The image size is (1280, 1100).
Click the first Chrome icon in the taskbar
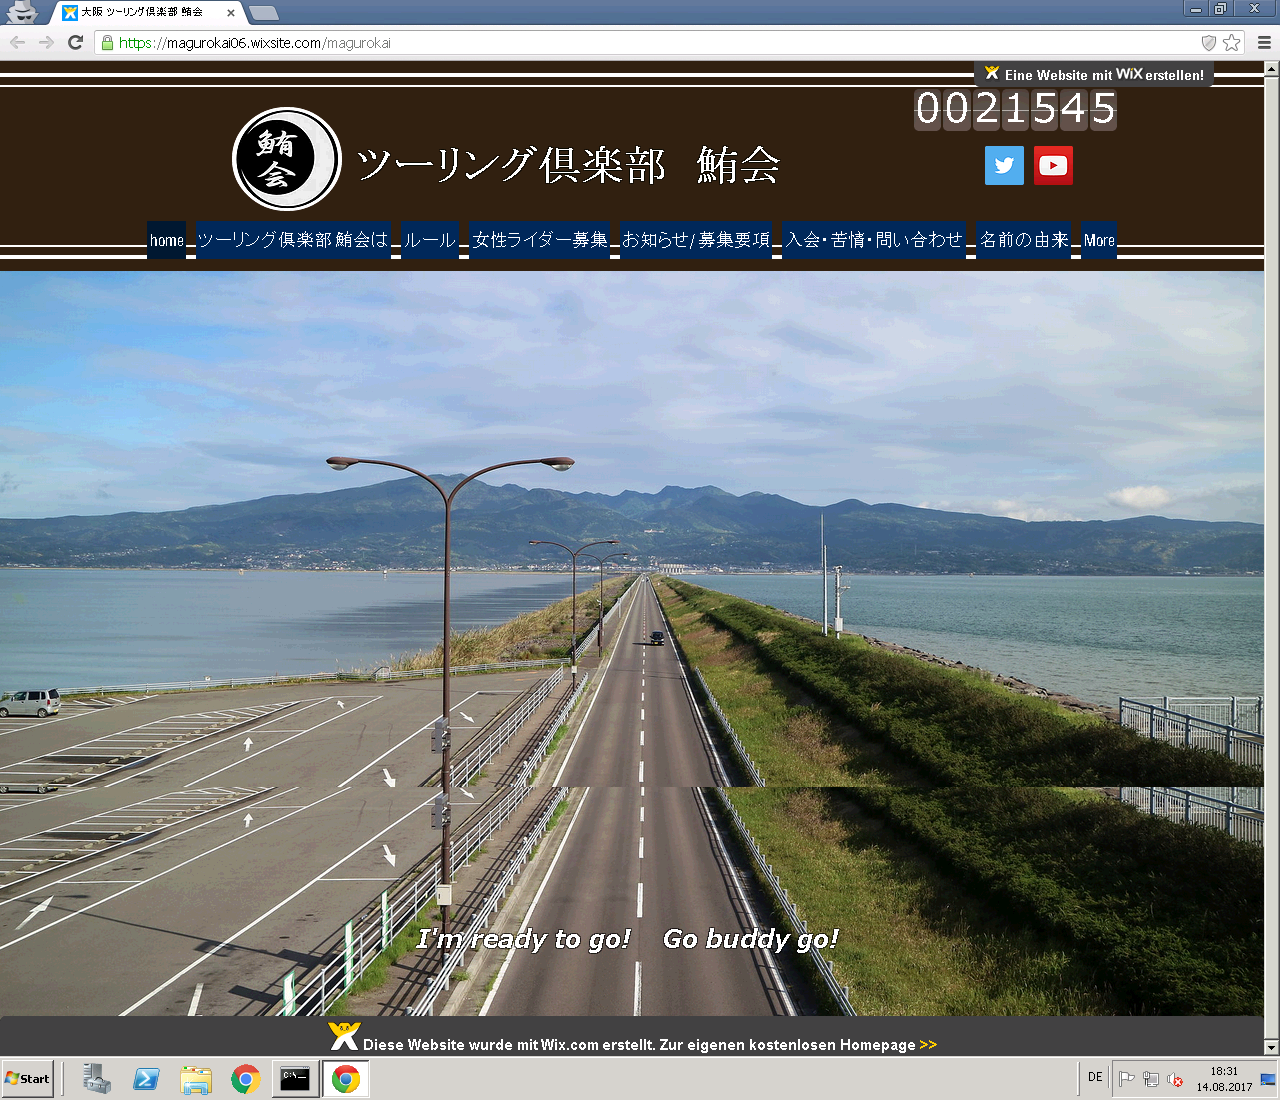246,1079
